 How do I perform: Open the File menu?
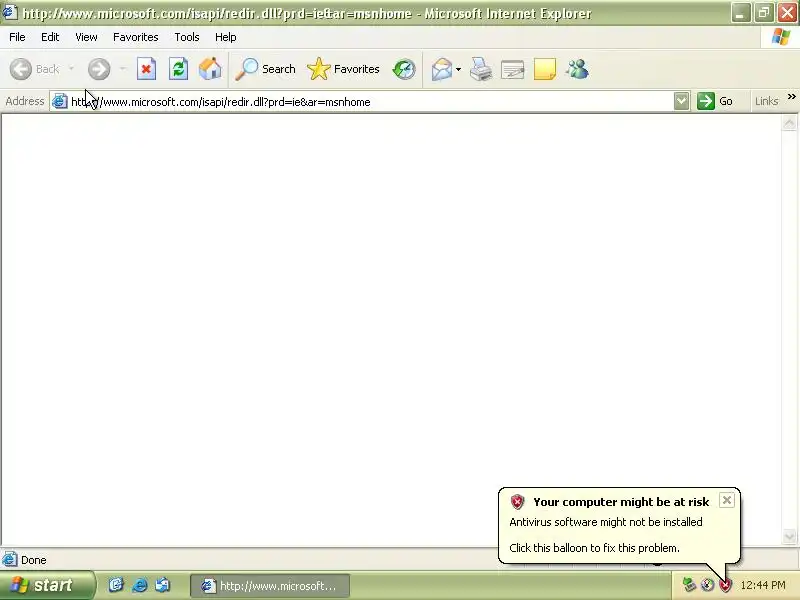(x=17, y=37)
